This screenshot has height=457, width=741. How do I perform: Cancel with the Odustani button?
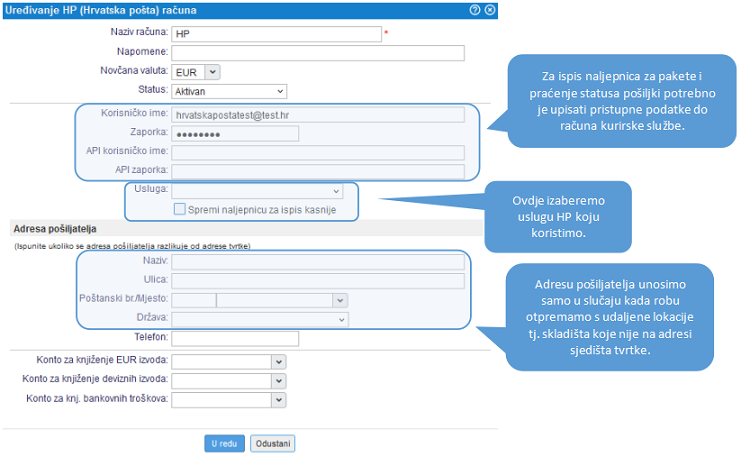pyautogui.click(x=273, y=444)
